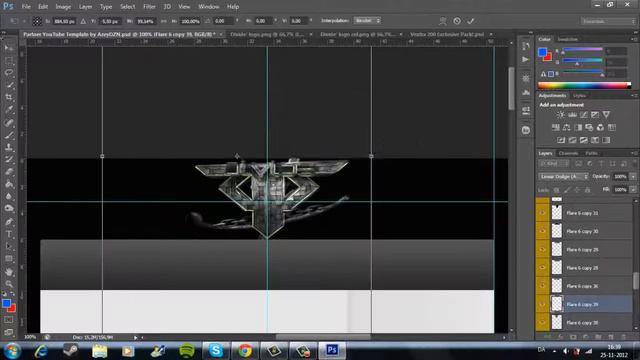Click the top red channel slider
The height and width of the screenshot is (360, 640).
(582, 50)
